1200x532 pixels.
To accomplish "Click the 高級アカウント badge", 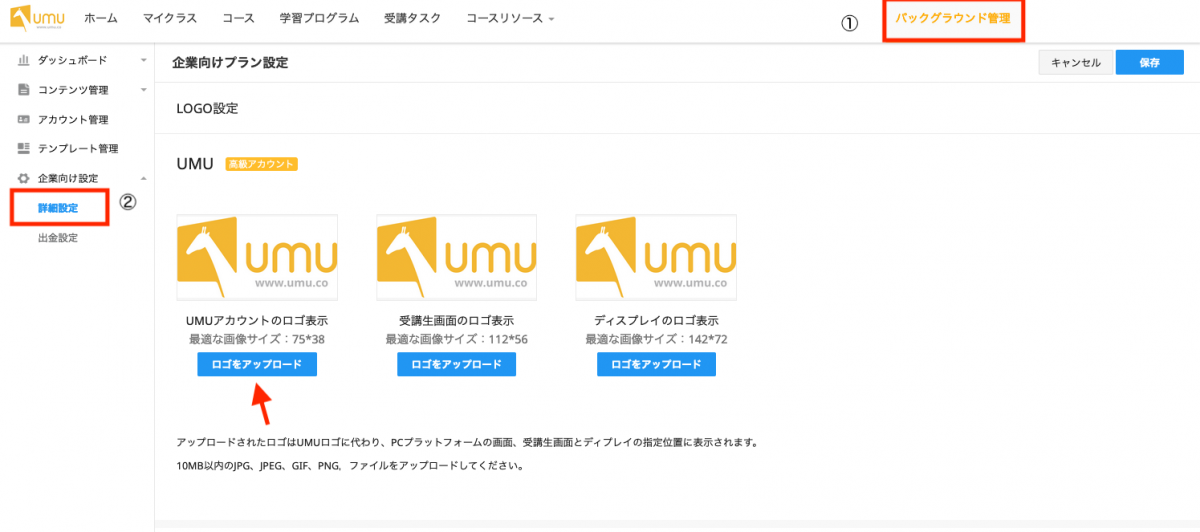I will [x=262, y=164].
